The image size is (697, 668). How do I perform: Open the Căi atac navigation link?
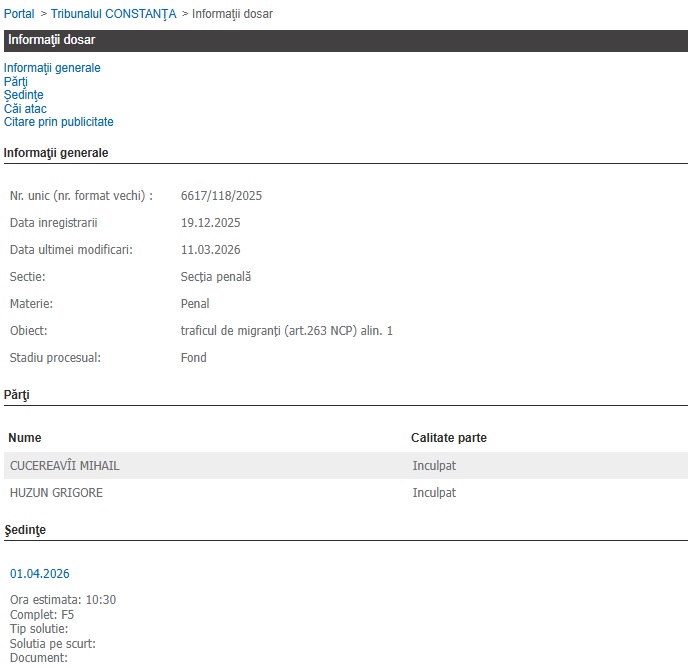(25, 109)
